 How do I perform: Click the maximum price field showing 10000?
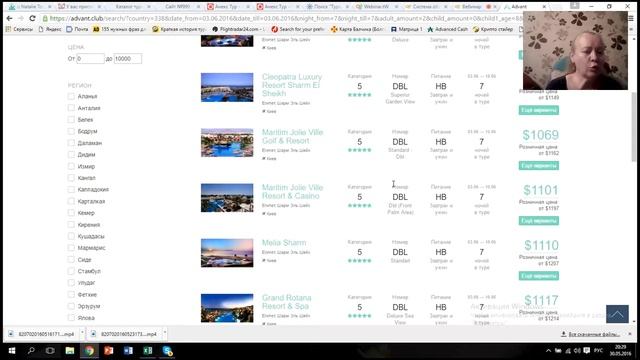coord(128,59)
